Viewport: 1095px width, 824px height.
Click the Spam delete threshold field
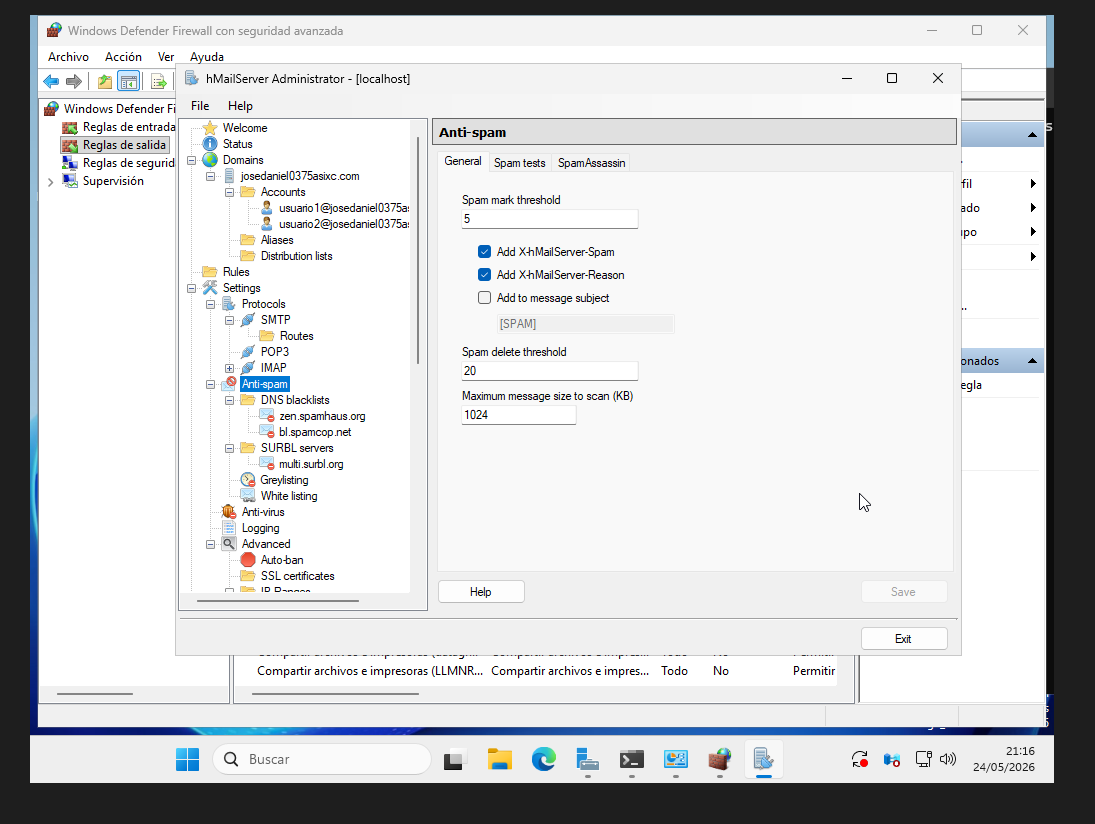550,371
